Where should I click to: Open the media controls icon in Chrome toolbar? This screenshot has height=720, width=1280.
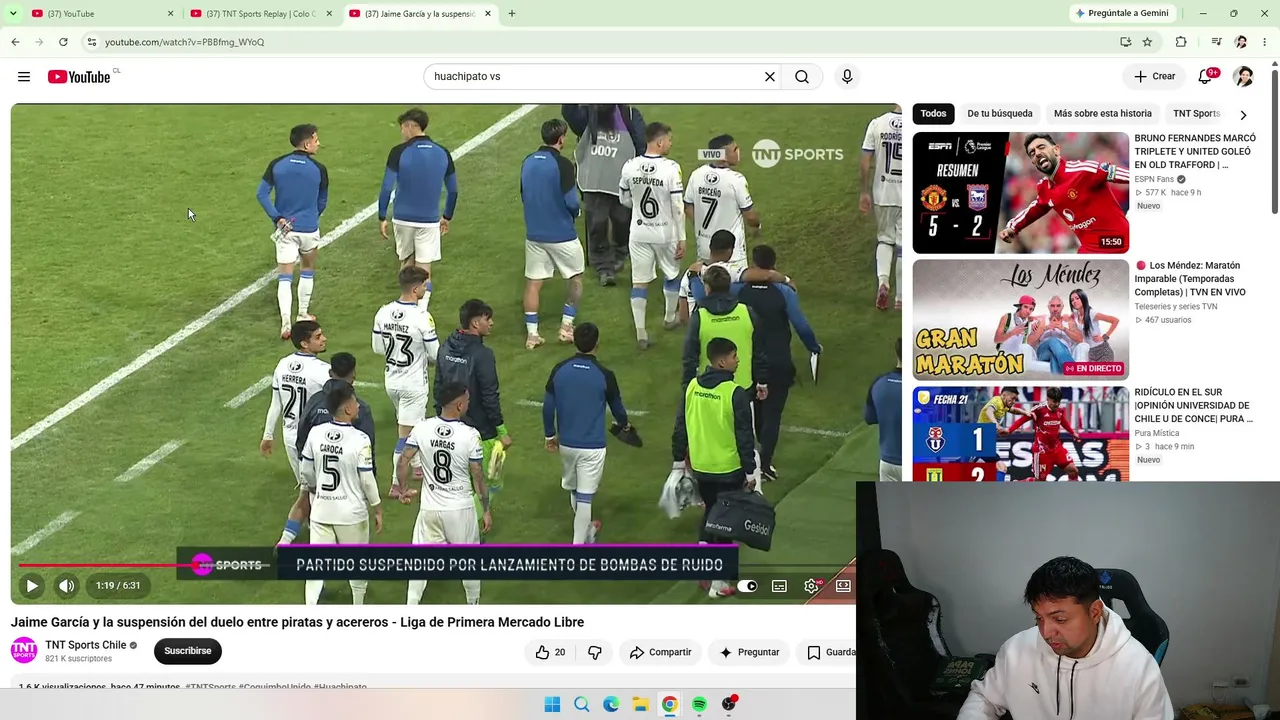(x=1216, y=42)
